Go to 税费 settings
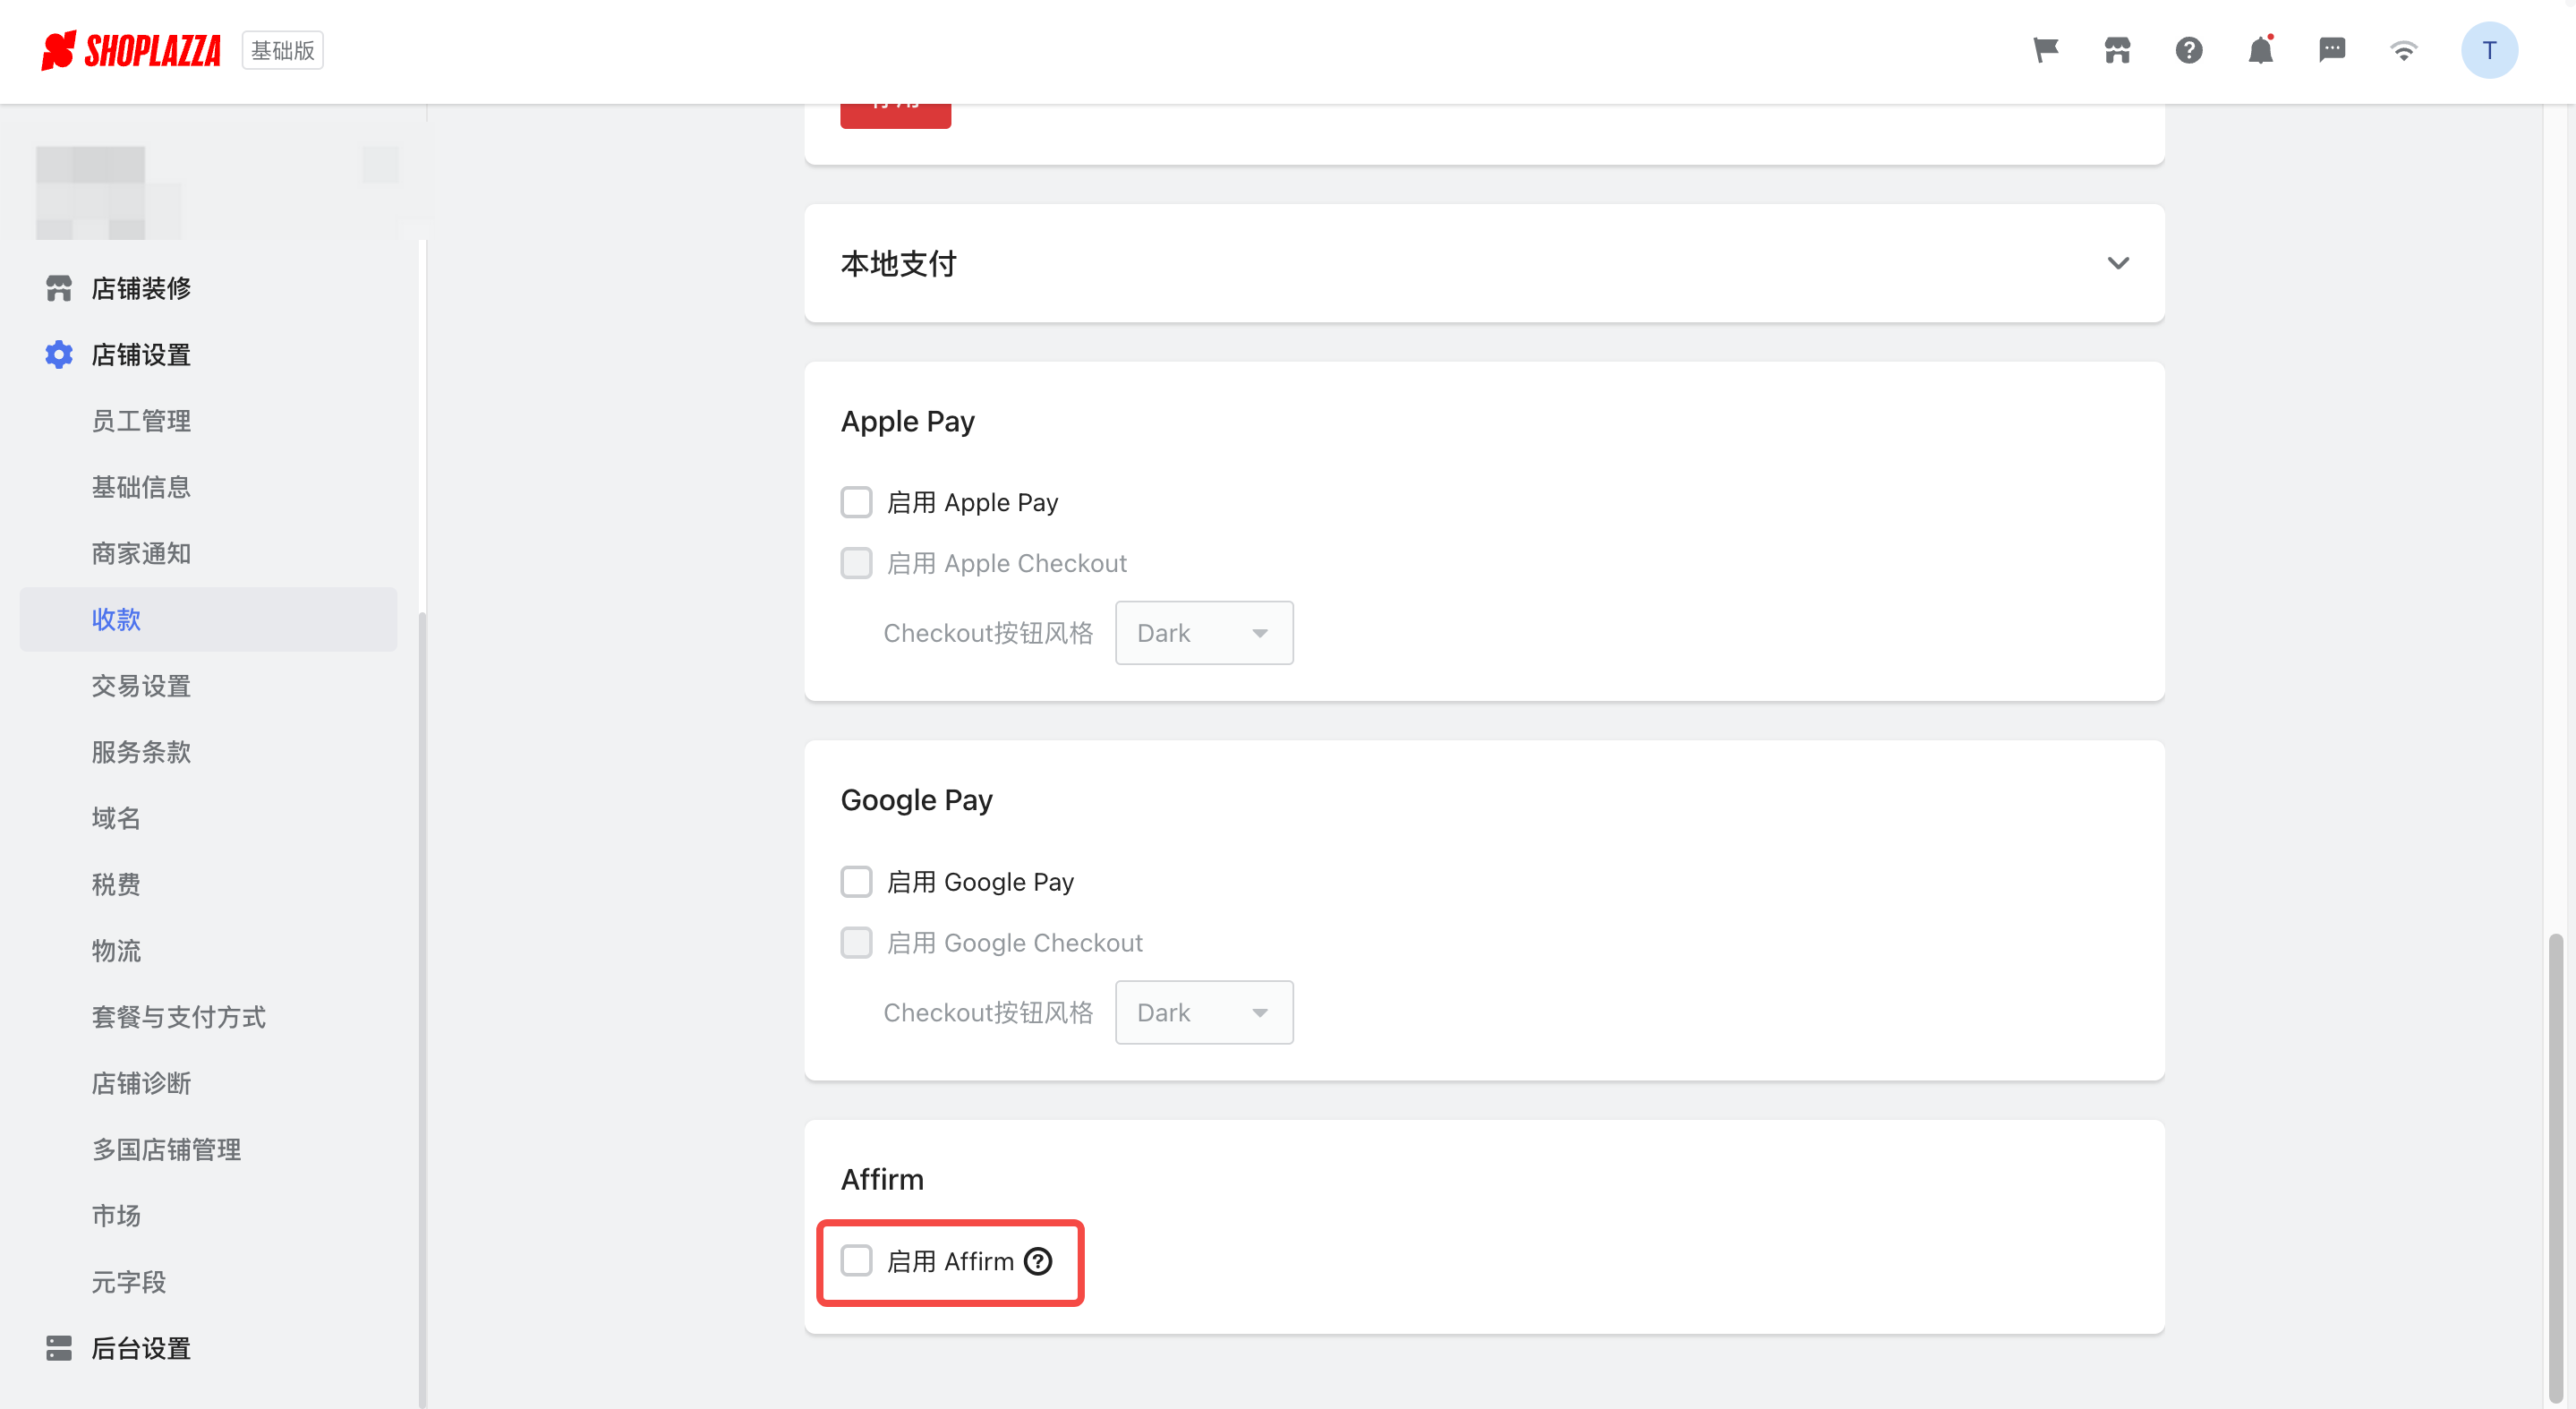 [x=116, y=884]
